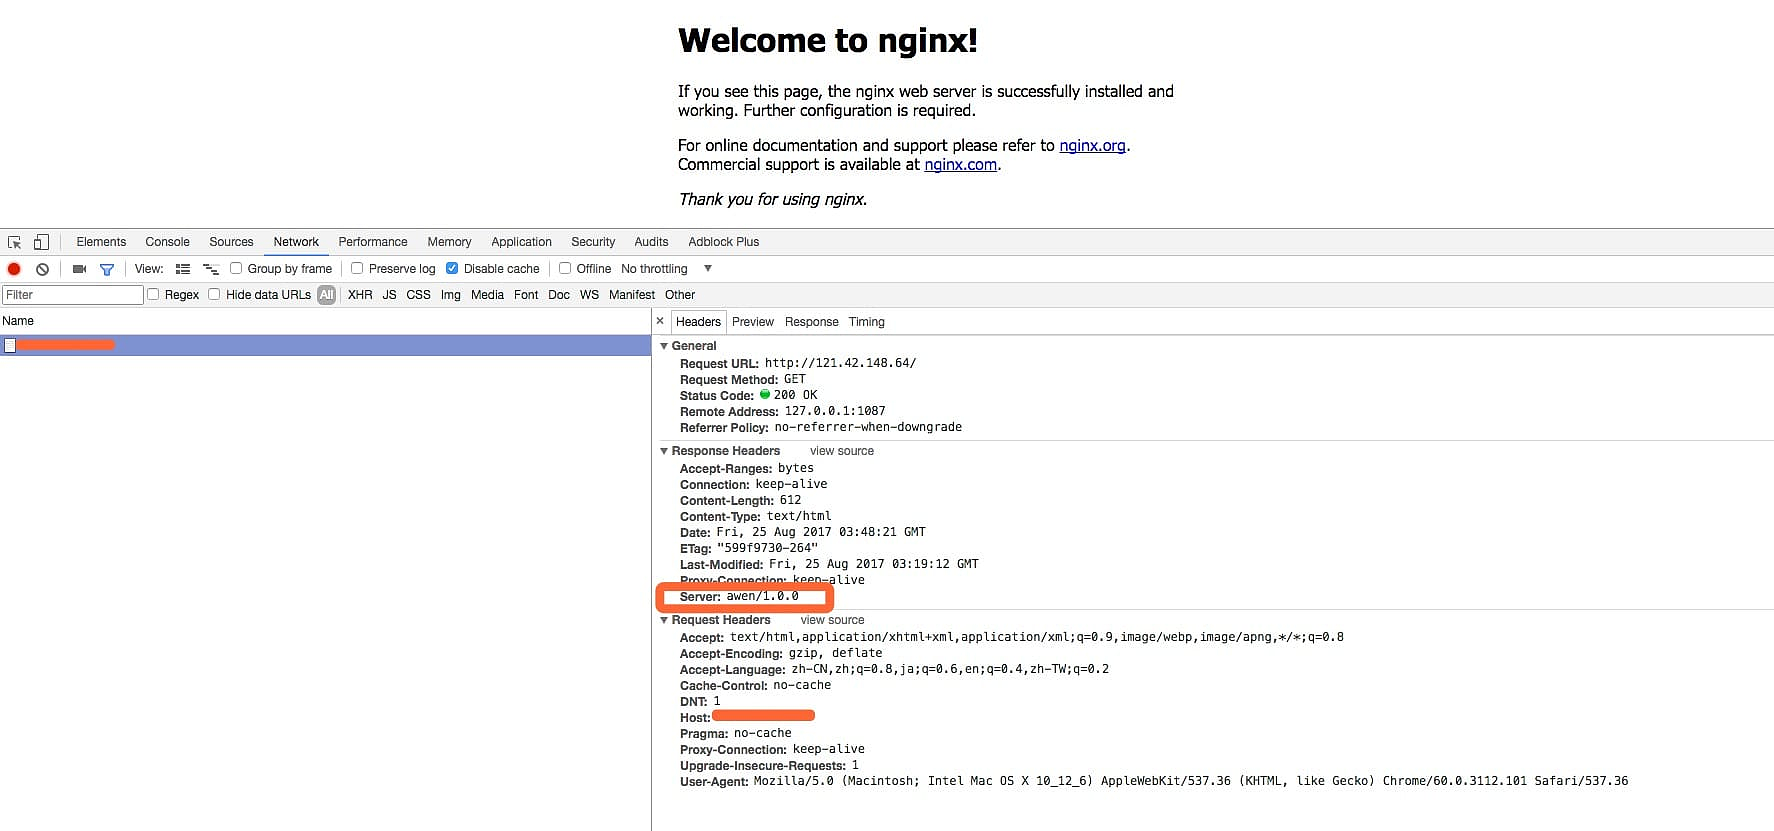The height and width of the screenshot is (831, 1774).
Task: Stop recording with the red record button
Action: 14,269
